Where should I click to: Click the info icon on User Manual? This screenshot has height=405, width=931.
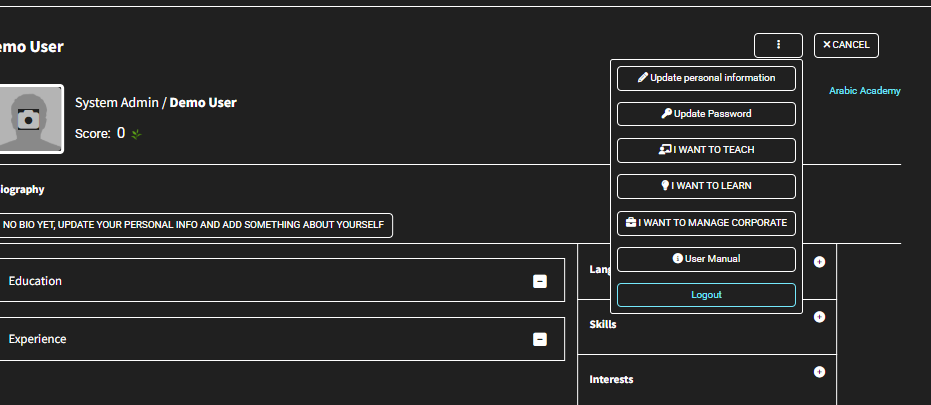[x=678, y=259]
